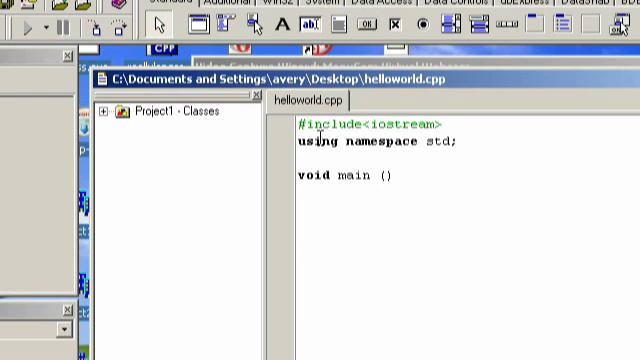
Task: Select the Project1 - Classes tree item
Action: (177, 111)
